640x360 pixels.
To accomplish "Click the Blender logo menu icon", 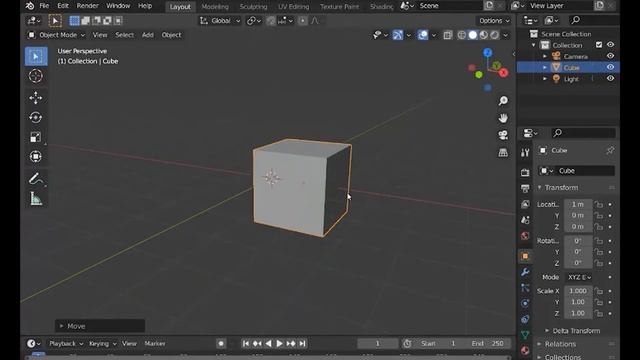I will (30, 6).
